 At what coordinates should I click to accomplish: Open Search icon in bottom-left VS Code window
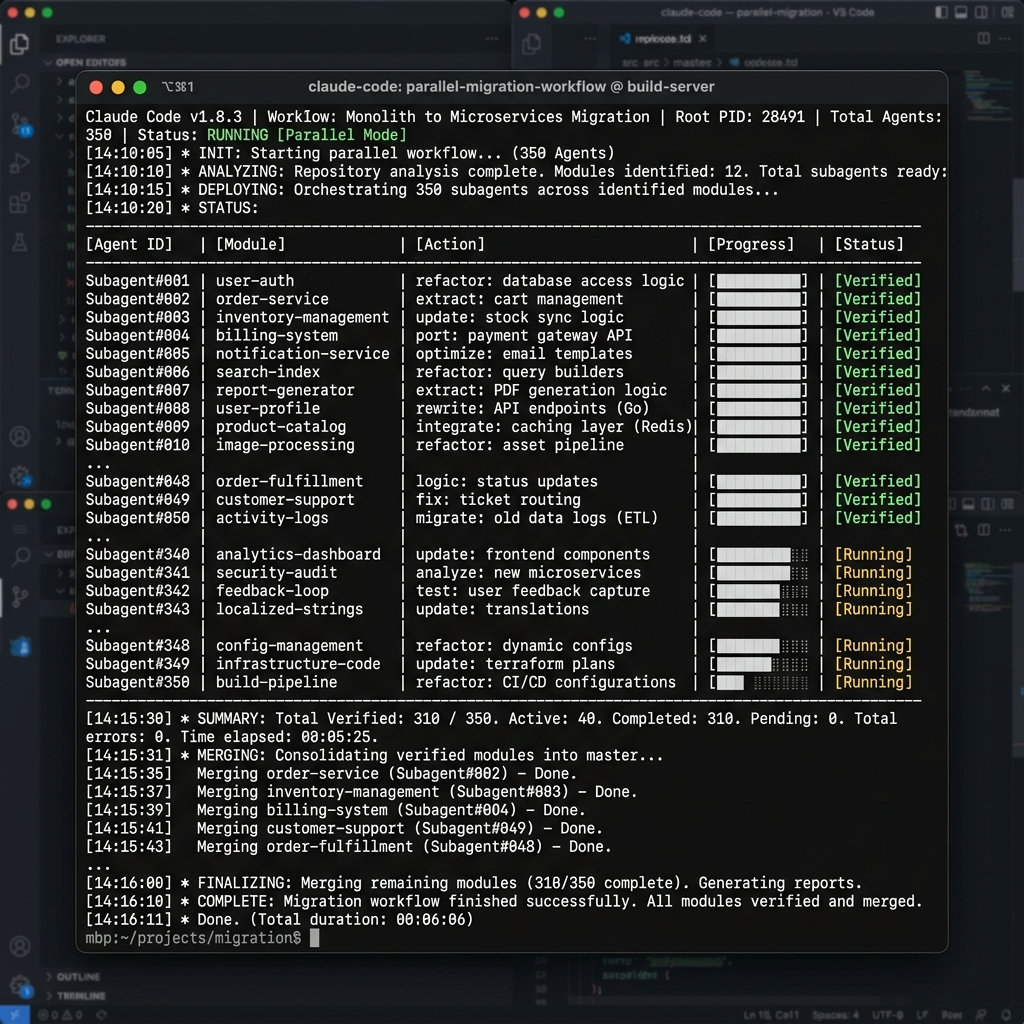pyautogui.click(x=20, y=556)
